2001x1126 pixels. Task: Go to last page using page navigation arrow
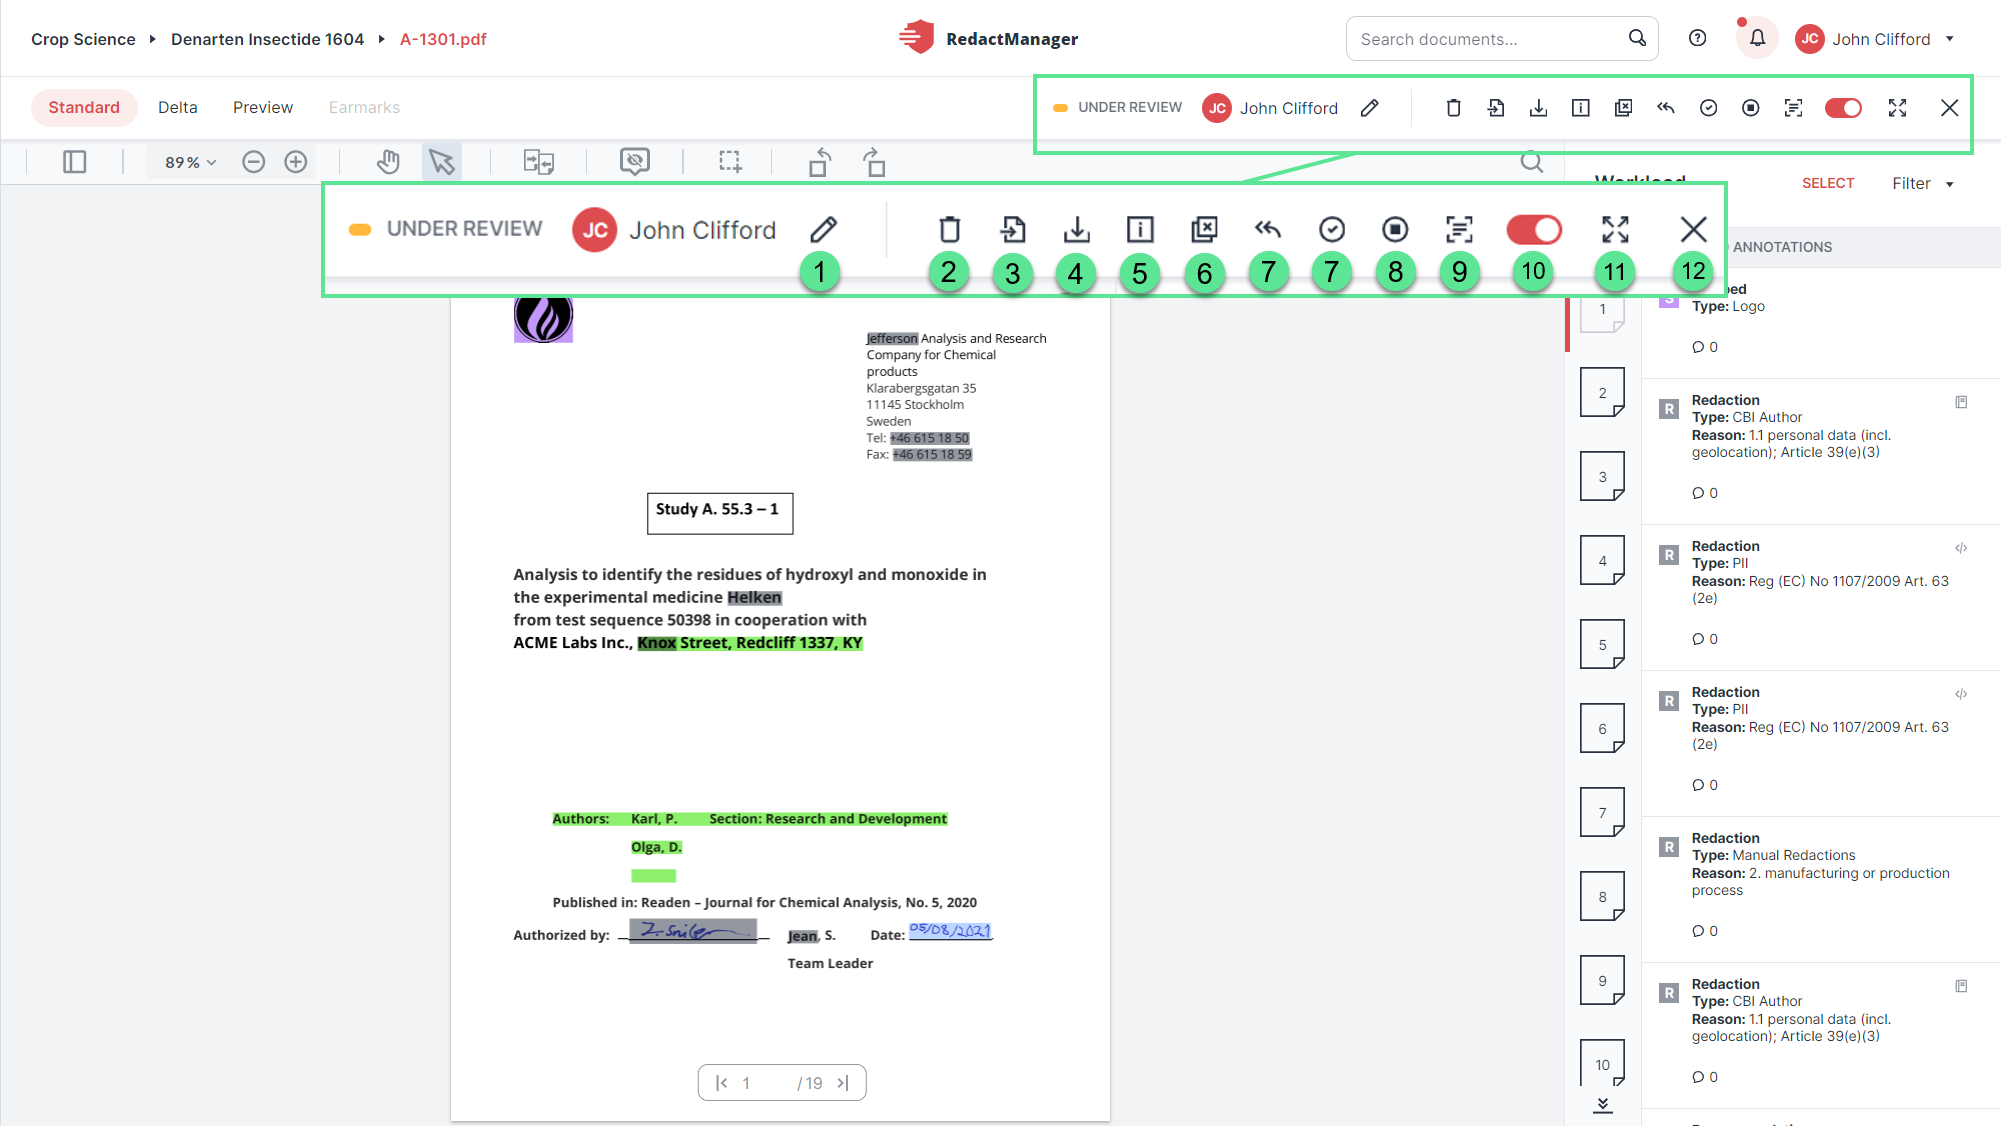click(843, 1083)
